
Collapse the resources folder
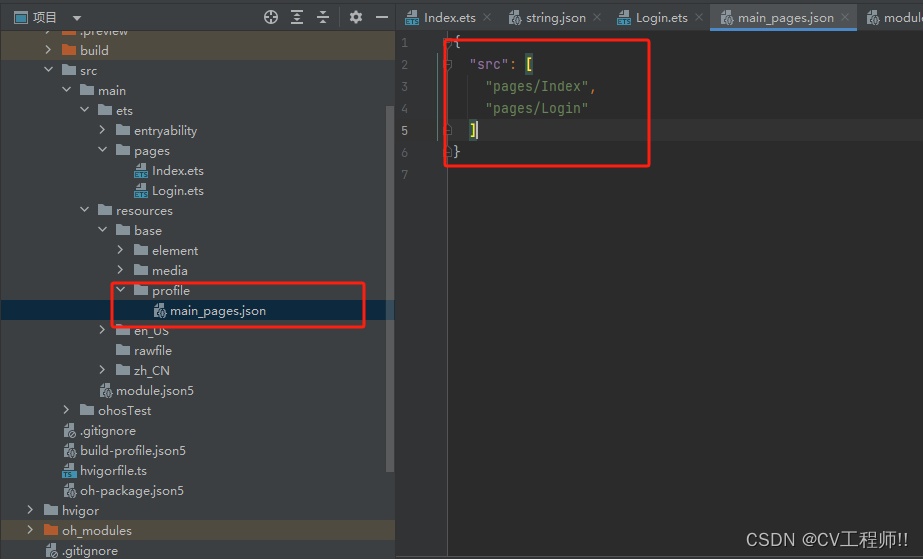[85, 210]
